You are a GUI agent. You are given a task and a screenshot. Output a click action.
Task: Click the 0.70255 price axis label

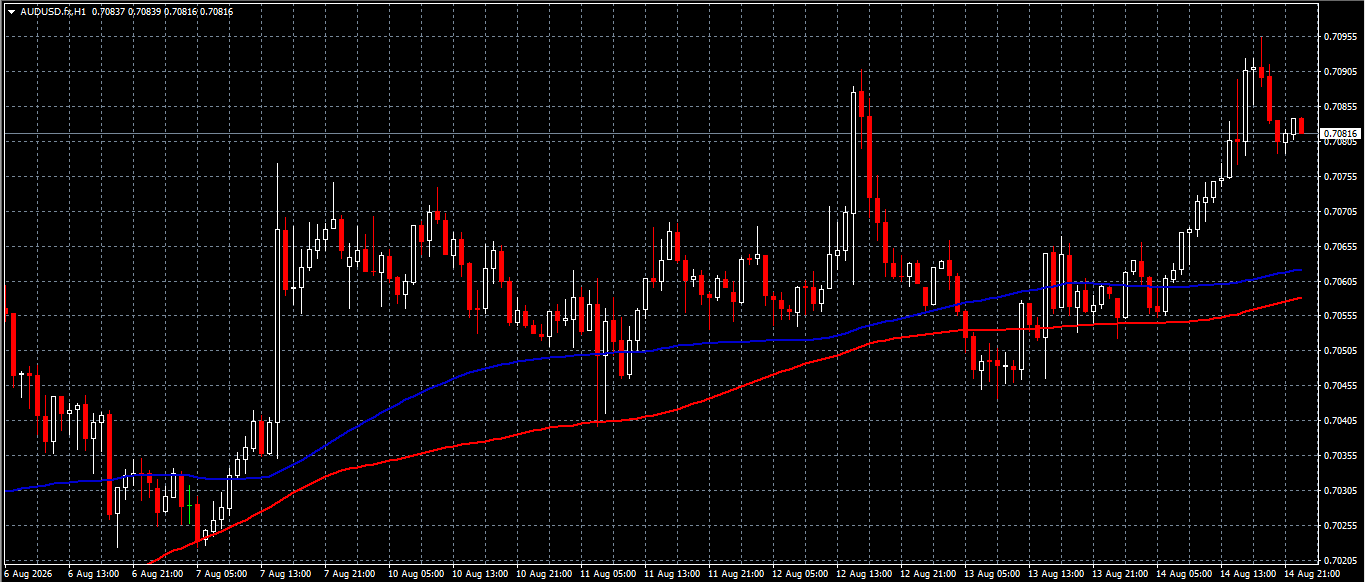[x=1340, y=525]
